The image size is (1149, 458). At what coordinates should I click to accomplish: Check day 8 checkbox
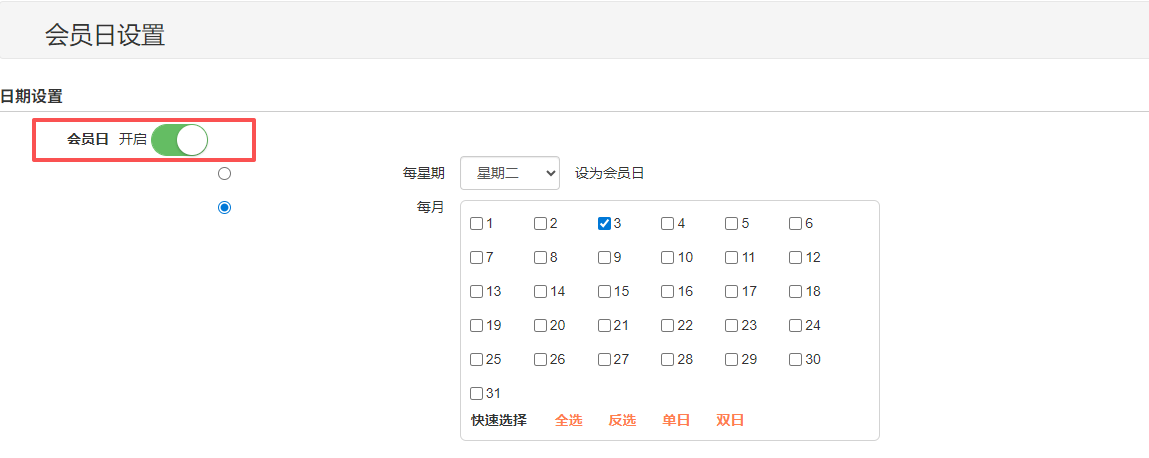(540, 258)
